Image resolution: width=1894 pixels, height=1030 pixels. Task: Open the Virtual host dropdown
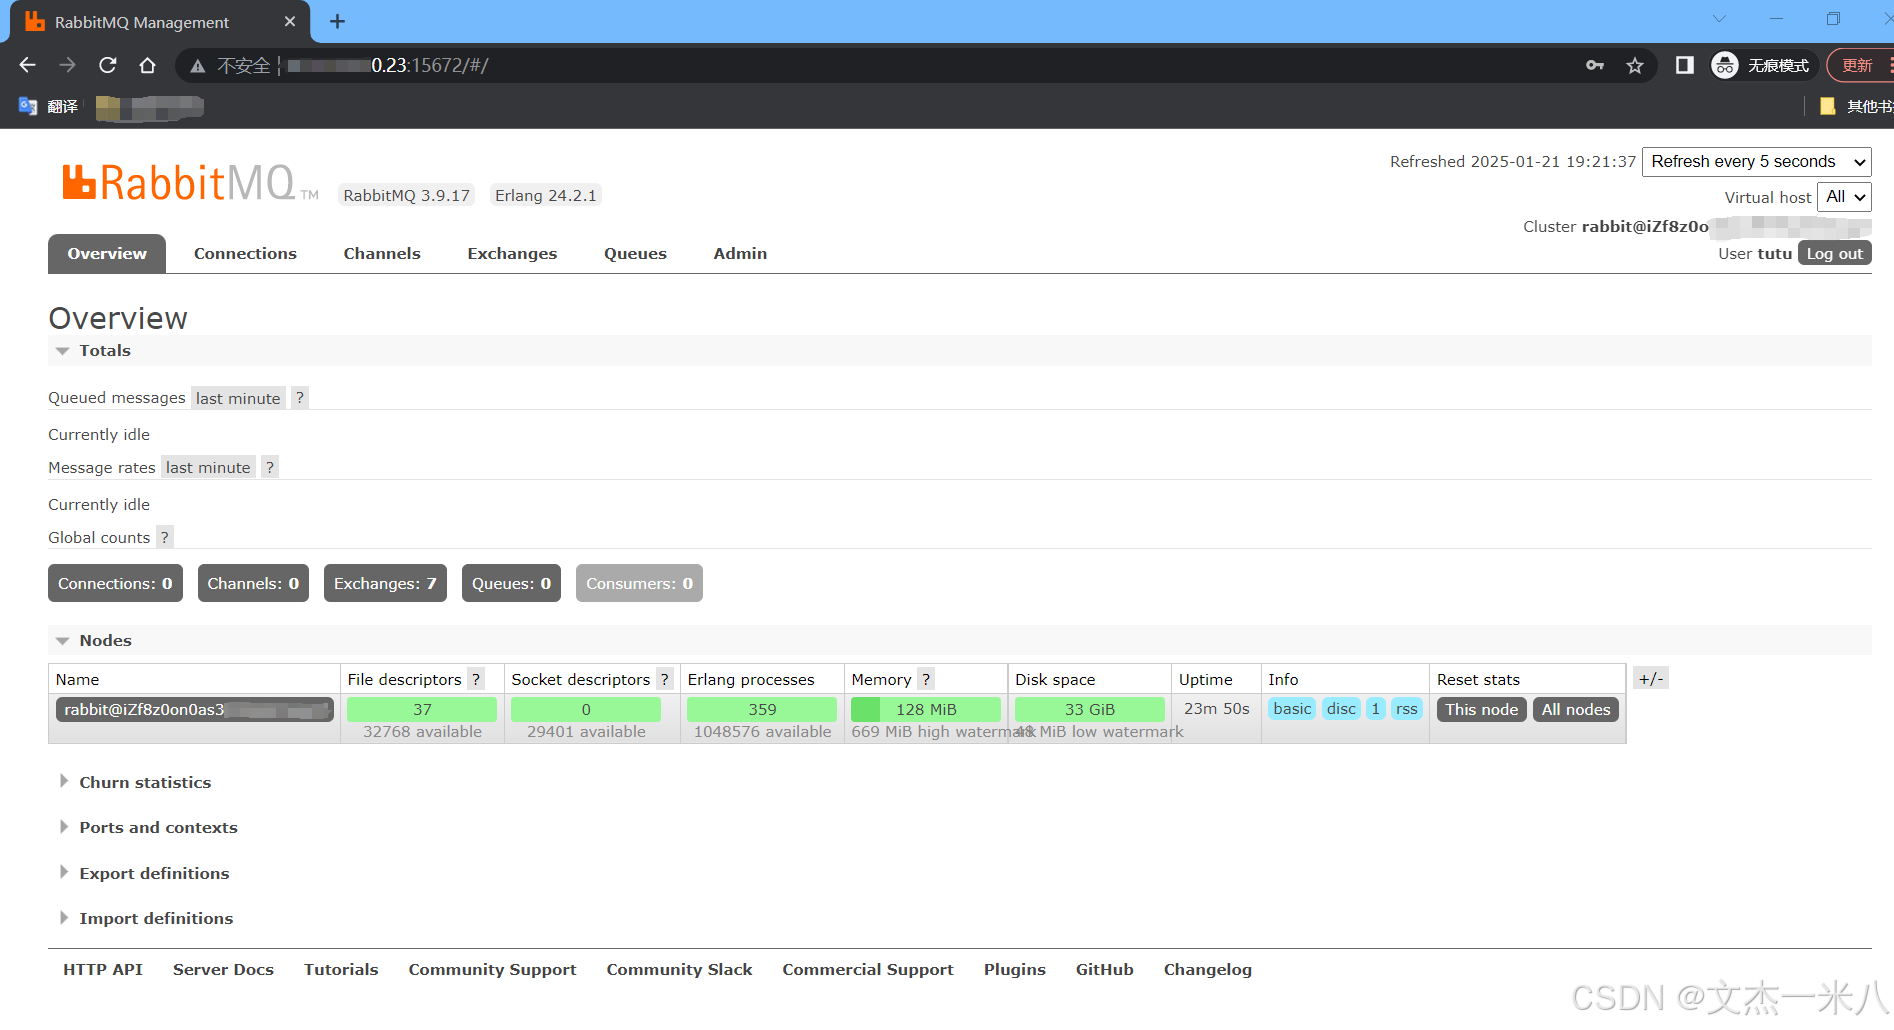pos(1844,197)
